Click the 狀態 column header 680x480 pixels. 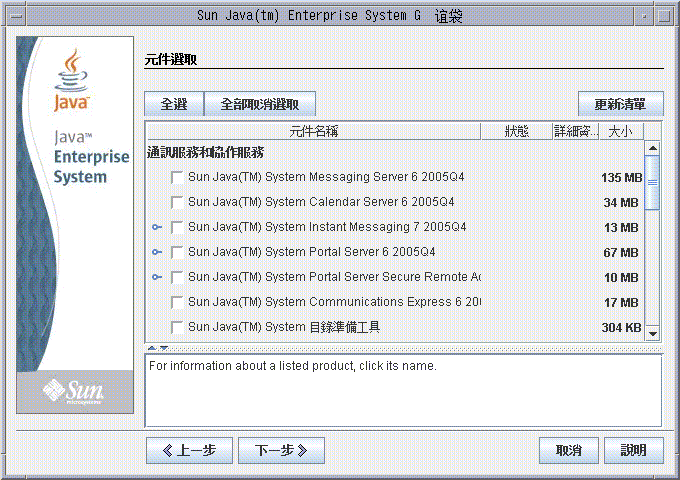point(517,131)
